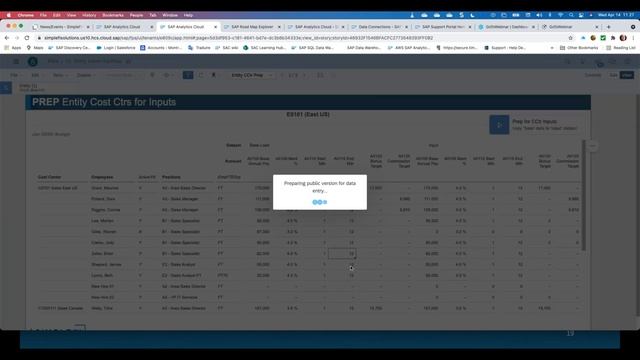640x360 pixels.
Task: Open the History menu in macOS menu bar
Action: click(x=89, y=15)
